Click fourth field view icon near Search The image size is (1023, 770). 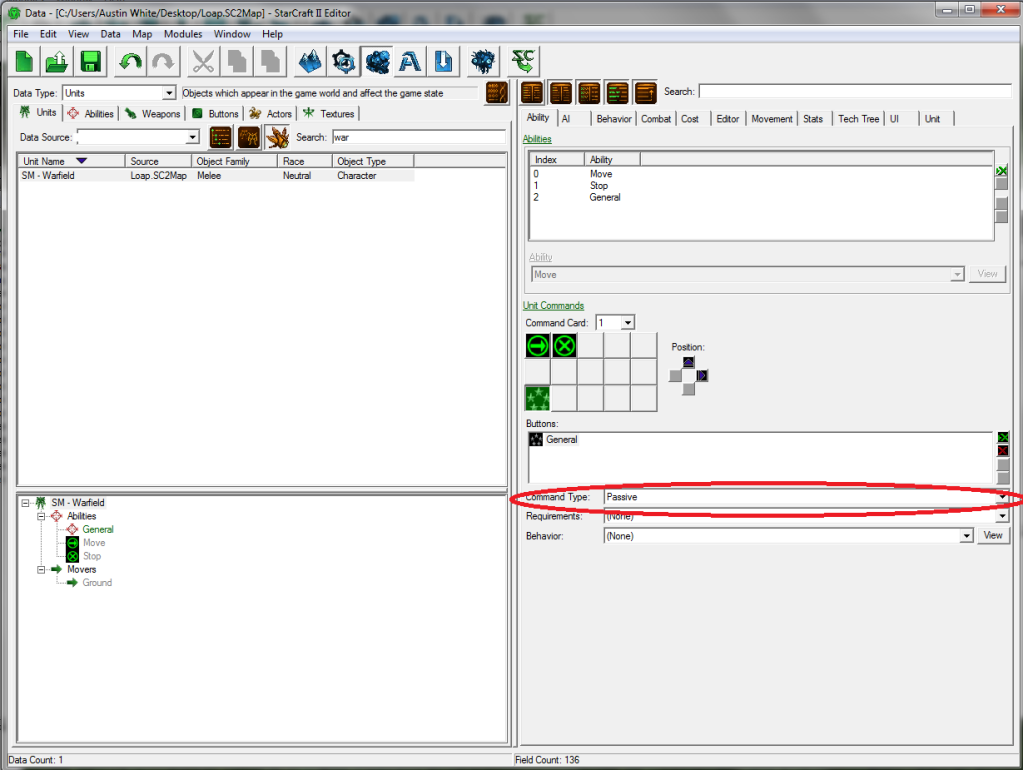pos(617,93)
